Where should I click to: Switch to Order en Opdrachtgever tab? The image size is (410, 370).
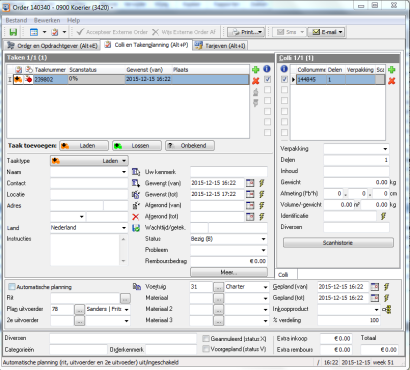52,46
